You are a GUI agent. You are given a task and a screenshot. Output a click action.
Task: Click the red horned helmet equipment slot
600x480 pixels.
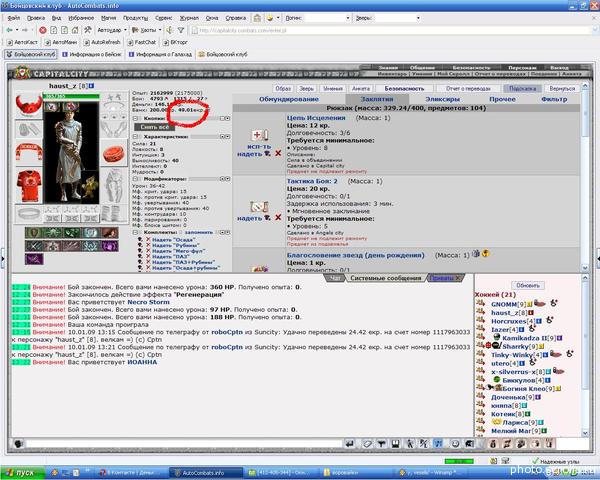[29, 104]
